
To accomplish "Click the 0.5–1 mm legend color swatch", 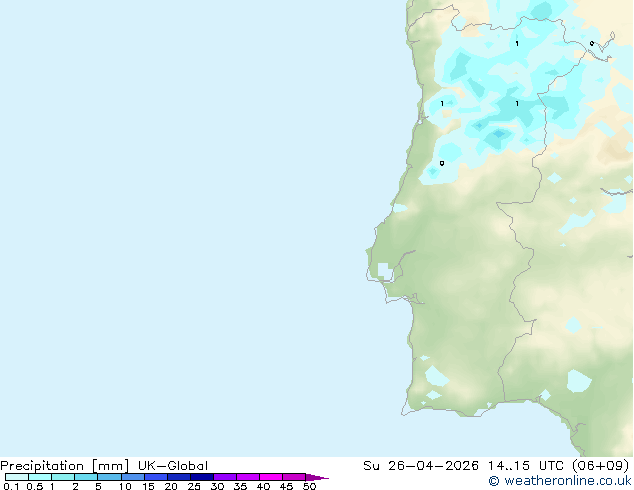I will point(40,477).
